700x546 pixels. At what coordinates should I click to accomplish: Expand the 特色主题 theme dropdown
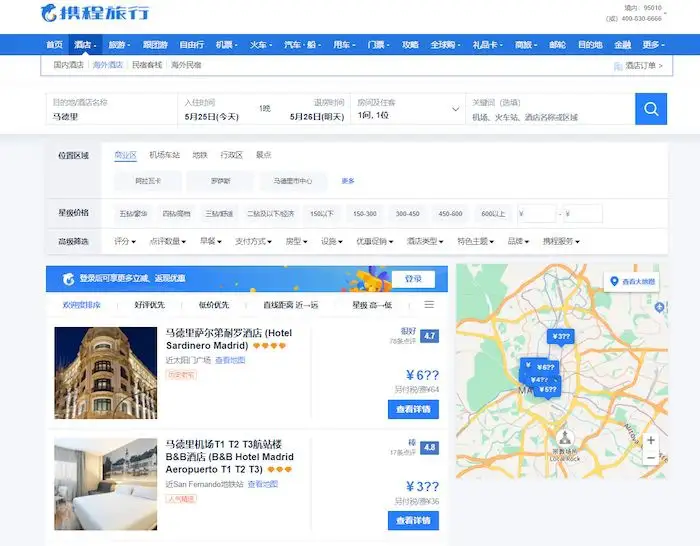[475, 242]
